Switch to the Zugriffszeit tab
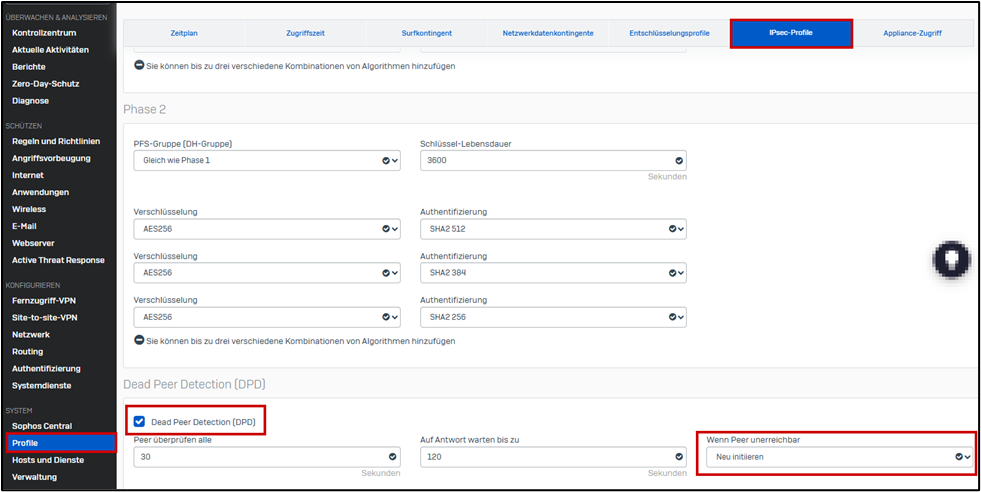Image resolution: width=981 pixels, height=492 pixels. click(x=306, y=33)
